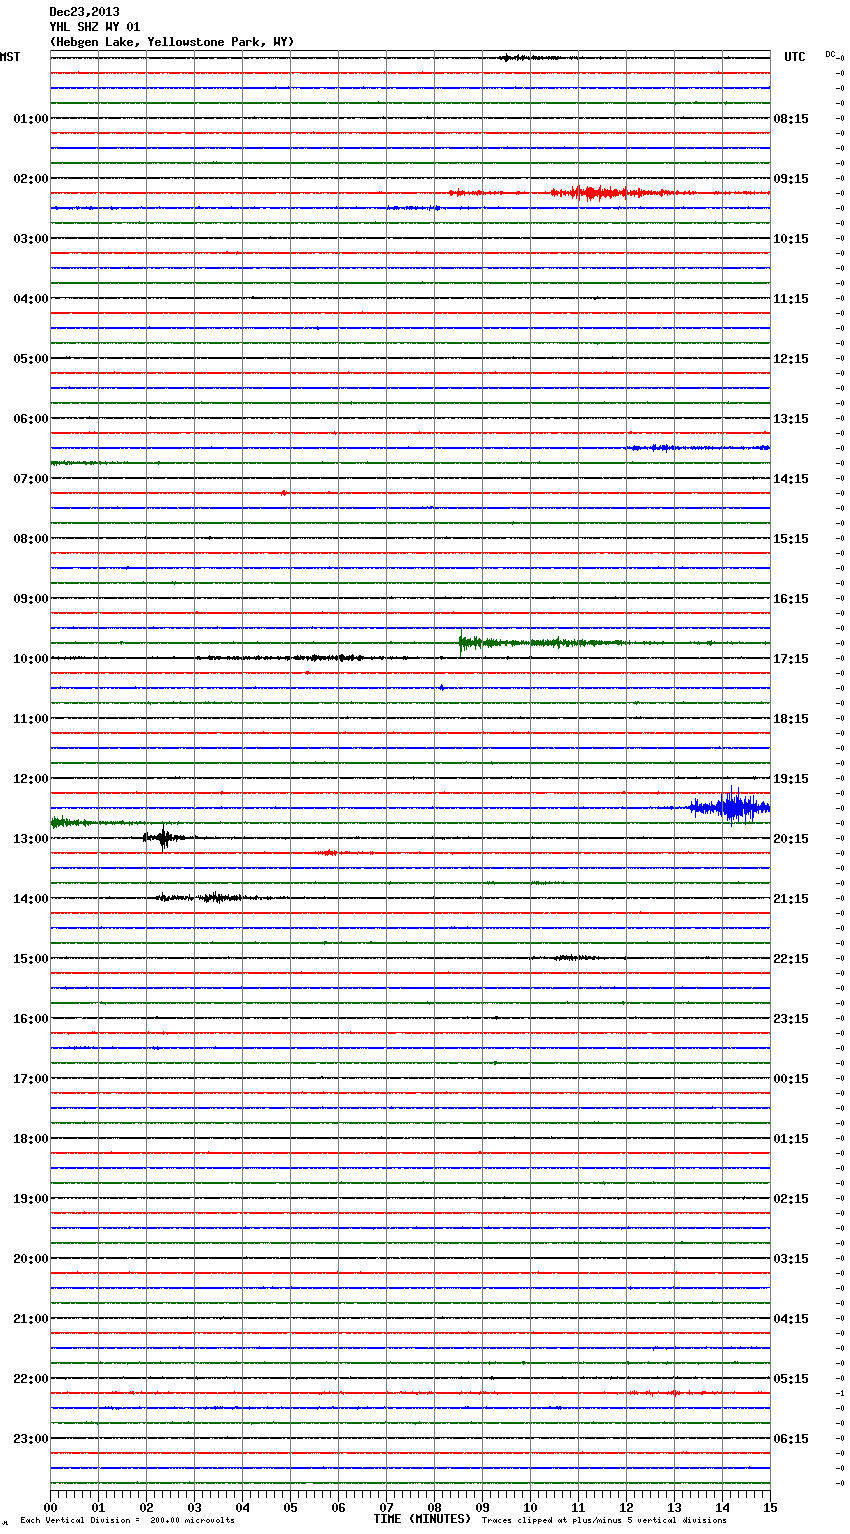Image resolution: width=850 pixels, height=1534 pixels.
Task: Click the "09:00" MST row label
Action: point(31,599)
